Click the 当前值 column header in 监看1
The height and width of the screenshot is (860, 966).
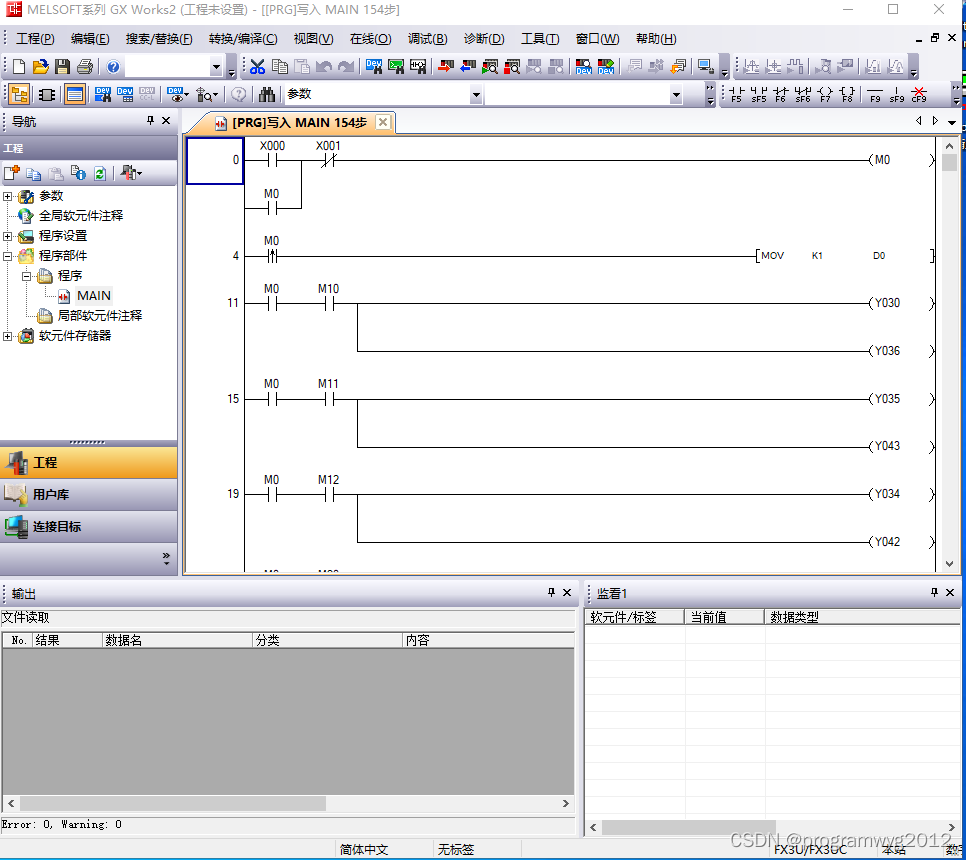point(724,617)
